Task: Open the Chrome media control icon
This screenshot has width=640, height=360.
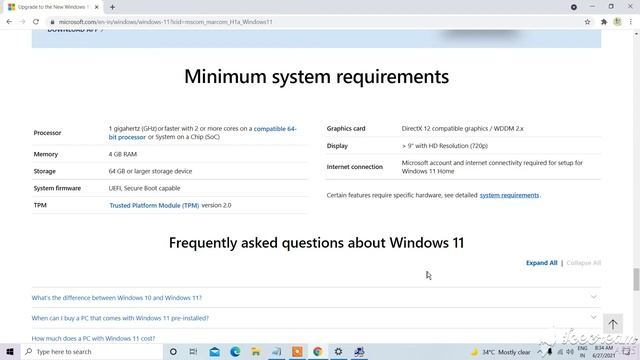Action: pyautogui.click(x=573, y=7)
